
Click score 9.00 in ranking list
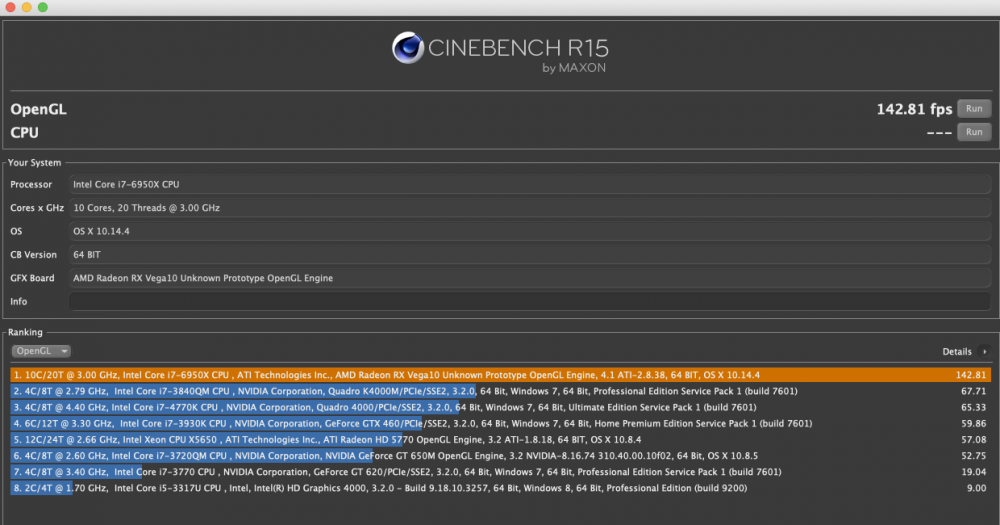point(976,488)
